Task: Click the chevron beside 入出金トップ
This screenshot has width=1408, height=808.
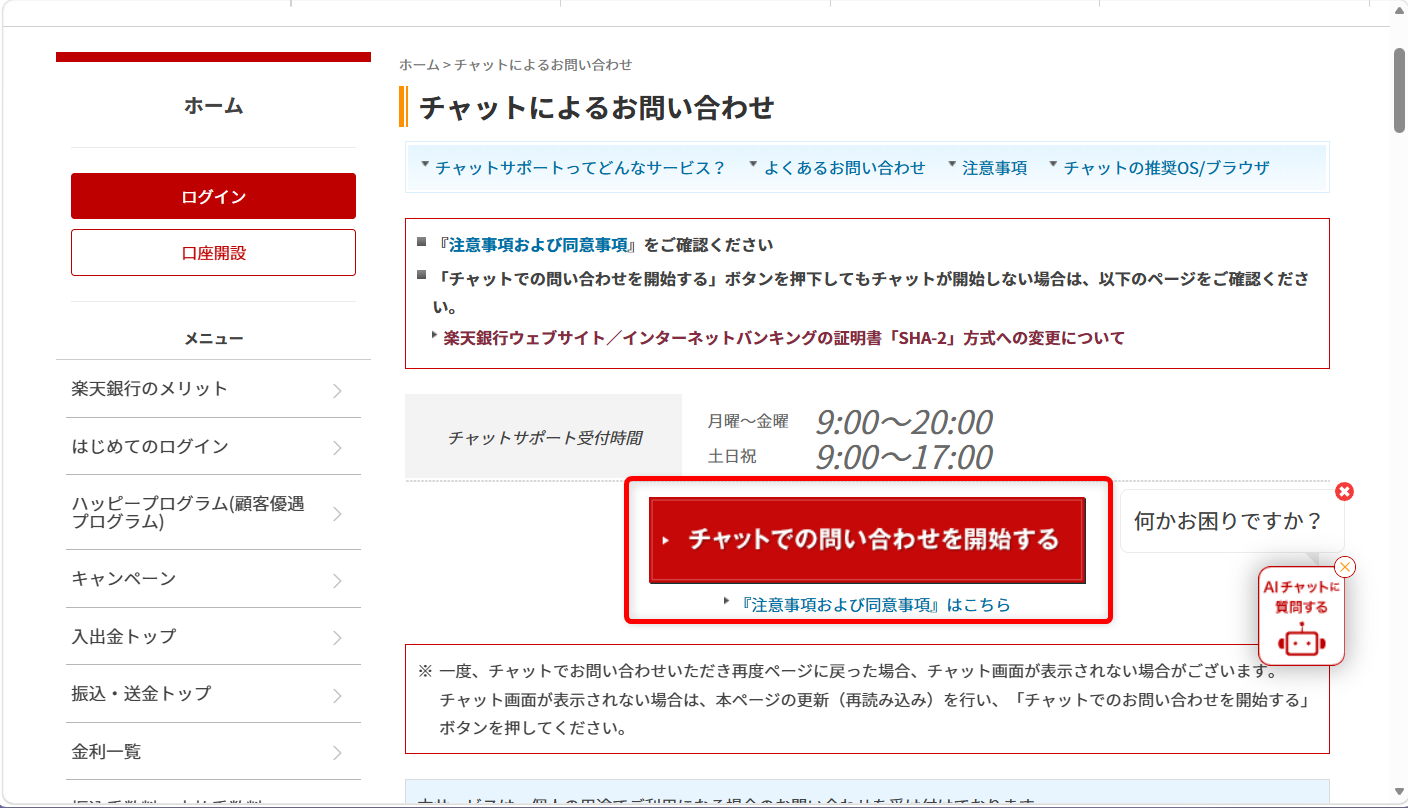Action: (x=338, y=637)
